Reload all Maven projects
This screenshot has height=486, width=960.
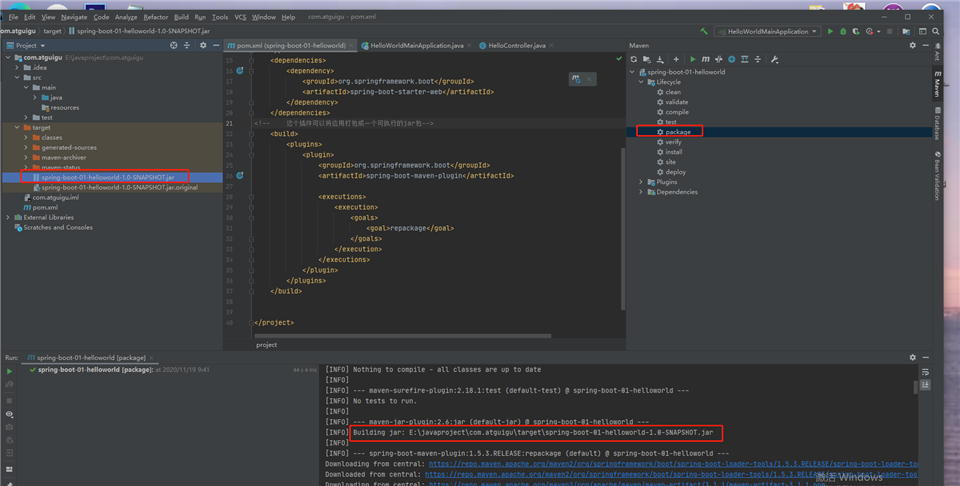click(x=633, y=59)
